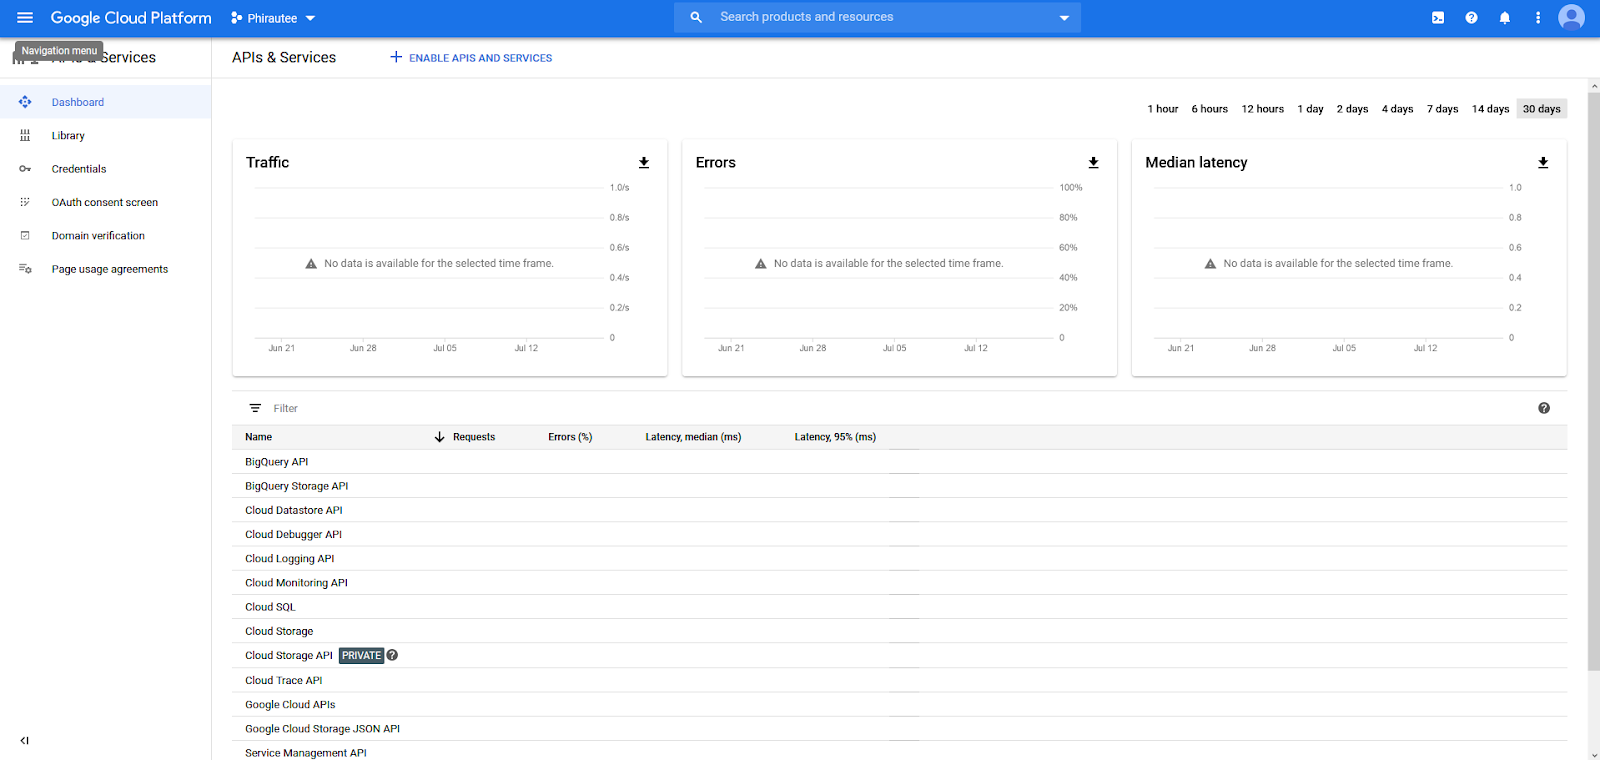Click the Private badge help icon
The width and height of the screenshot is (1600, 760).
[392, 655]
